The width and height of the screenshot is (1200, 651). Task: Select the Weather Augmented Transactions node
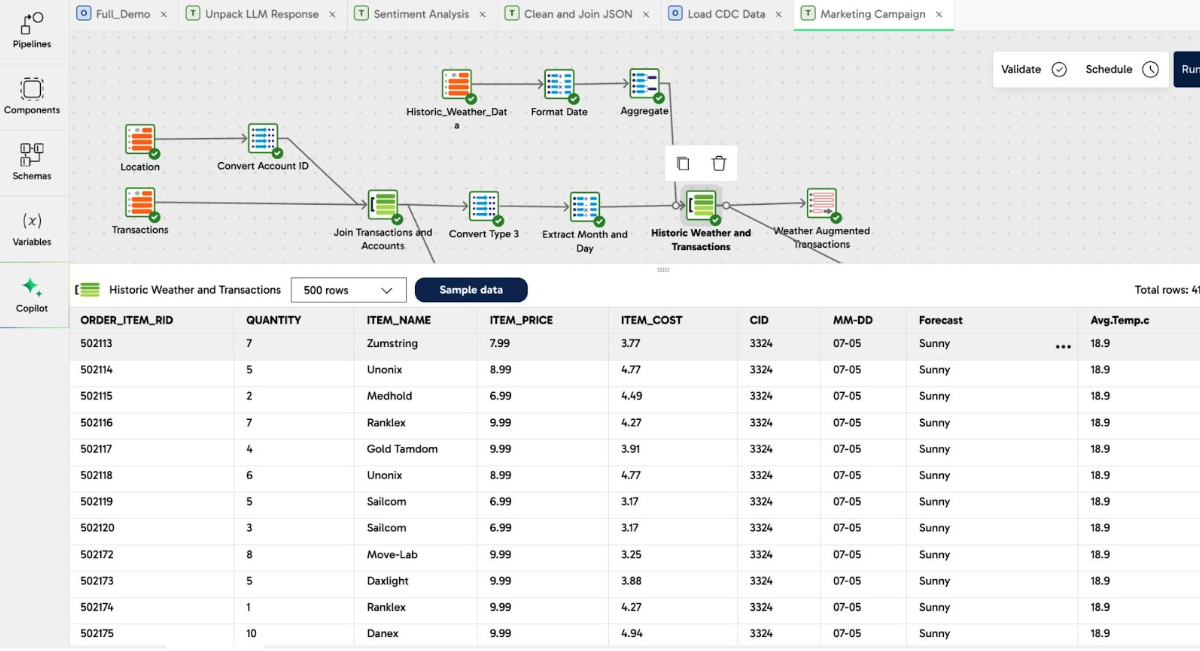(x=822, y=205)
